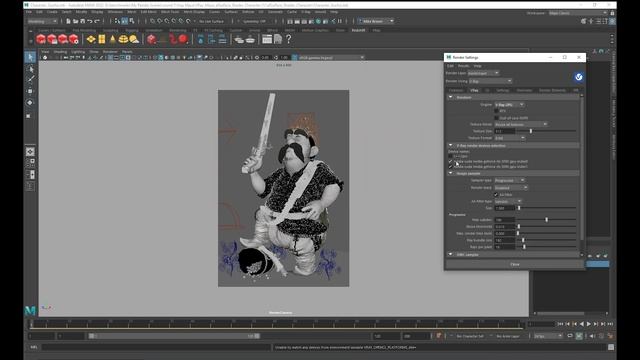Viewport: 640px width, 360px height.
Task: Click the No Character Set button
Action: (x=470, y=336)
